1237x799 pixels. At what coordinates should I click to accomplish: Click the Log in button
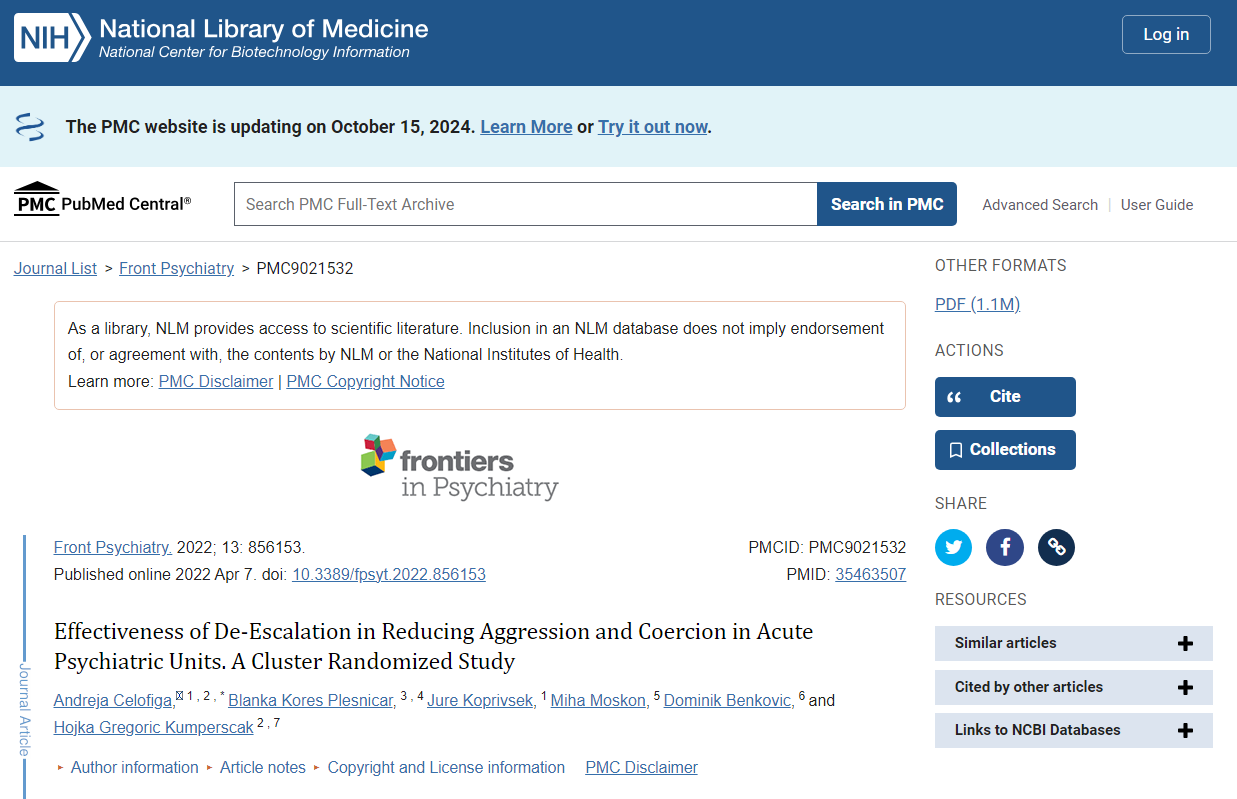(1166, 34)
